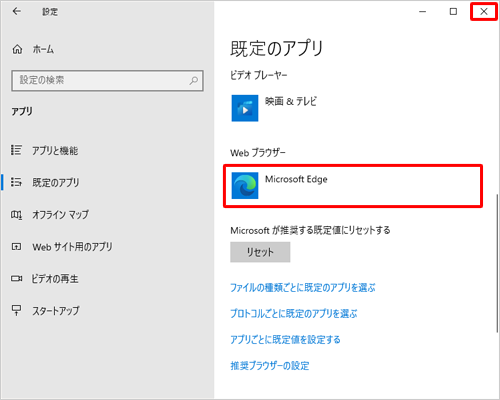Viewport: 500px width, 400px height.
Task: Click the magnifier icon in the search box
Action: (194, 80)
